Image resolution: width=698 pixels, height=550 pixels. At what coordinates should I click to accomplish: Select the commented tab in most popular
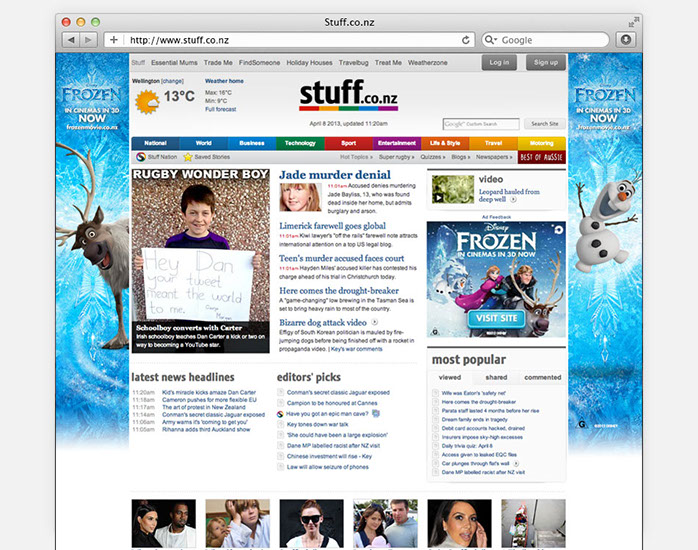(x=542, y=377)
